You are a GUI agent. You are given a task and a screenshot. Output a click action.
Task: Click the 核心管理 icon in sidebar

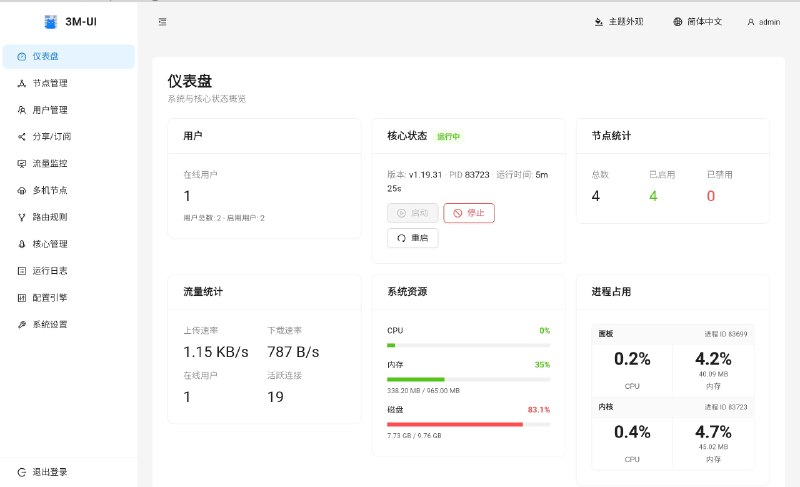point(21,244)
